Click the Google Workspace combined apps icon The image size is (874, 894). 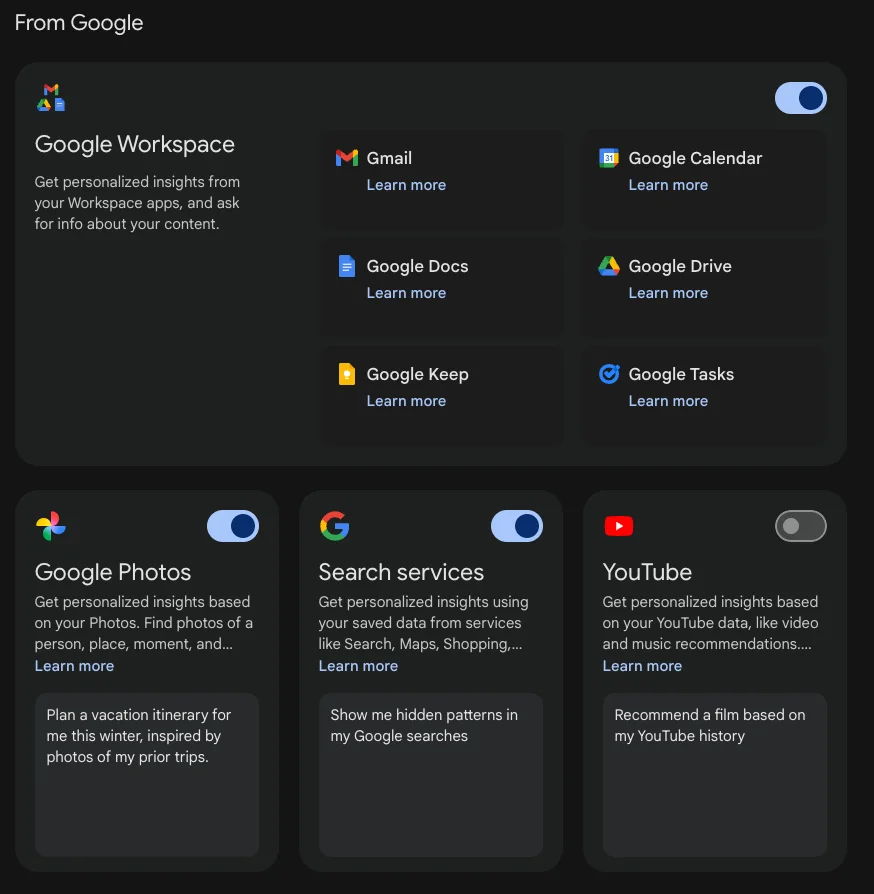point(51,98)
